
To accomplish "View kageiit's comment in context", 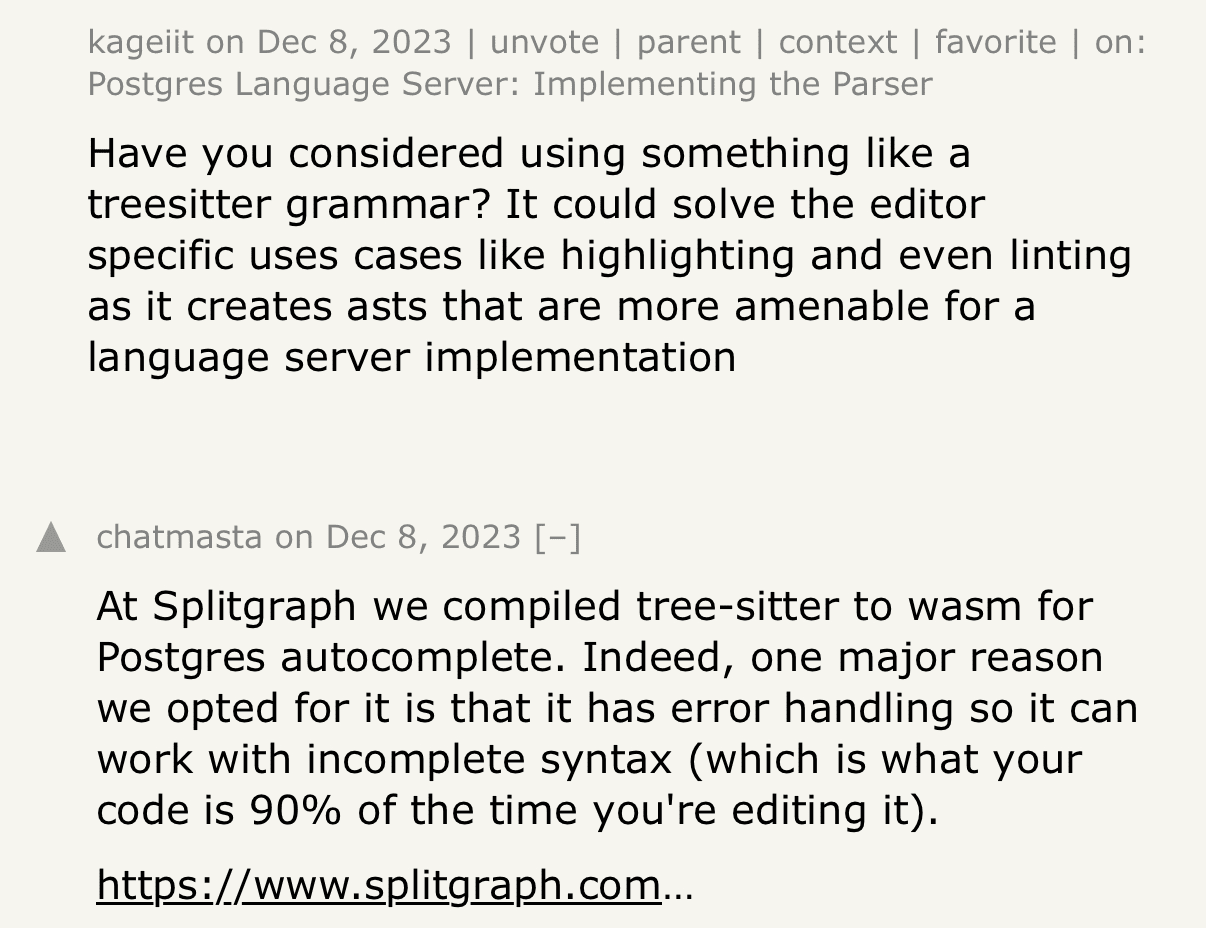I will [838, 42].
